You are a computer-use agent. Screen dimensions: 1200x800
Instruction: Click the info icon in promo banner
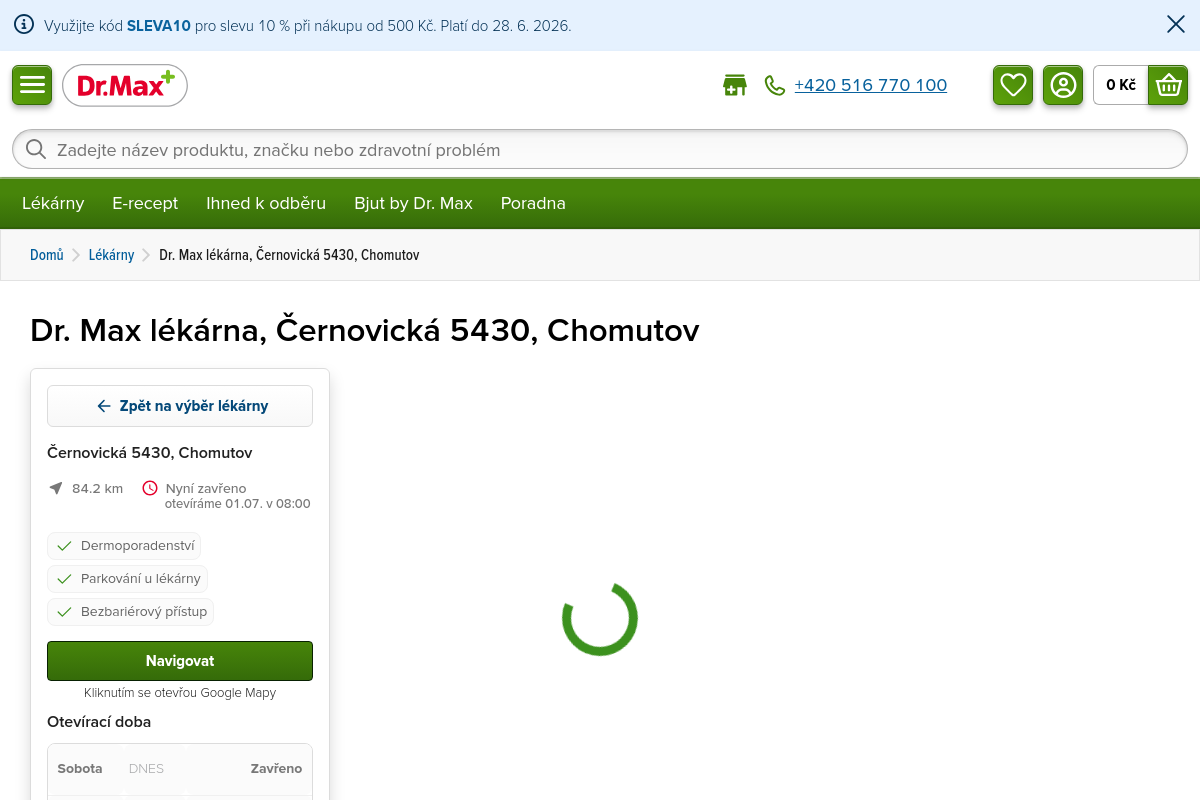[x=24, y=25]
